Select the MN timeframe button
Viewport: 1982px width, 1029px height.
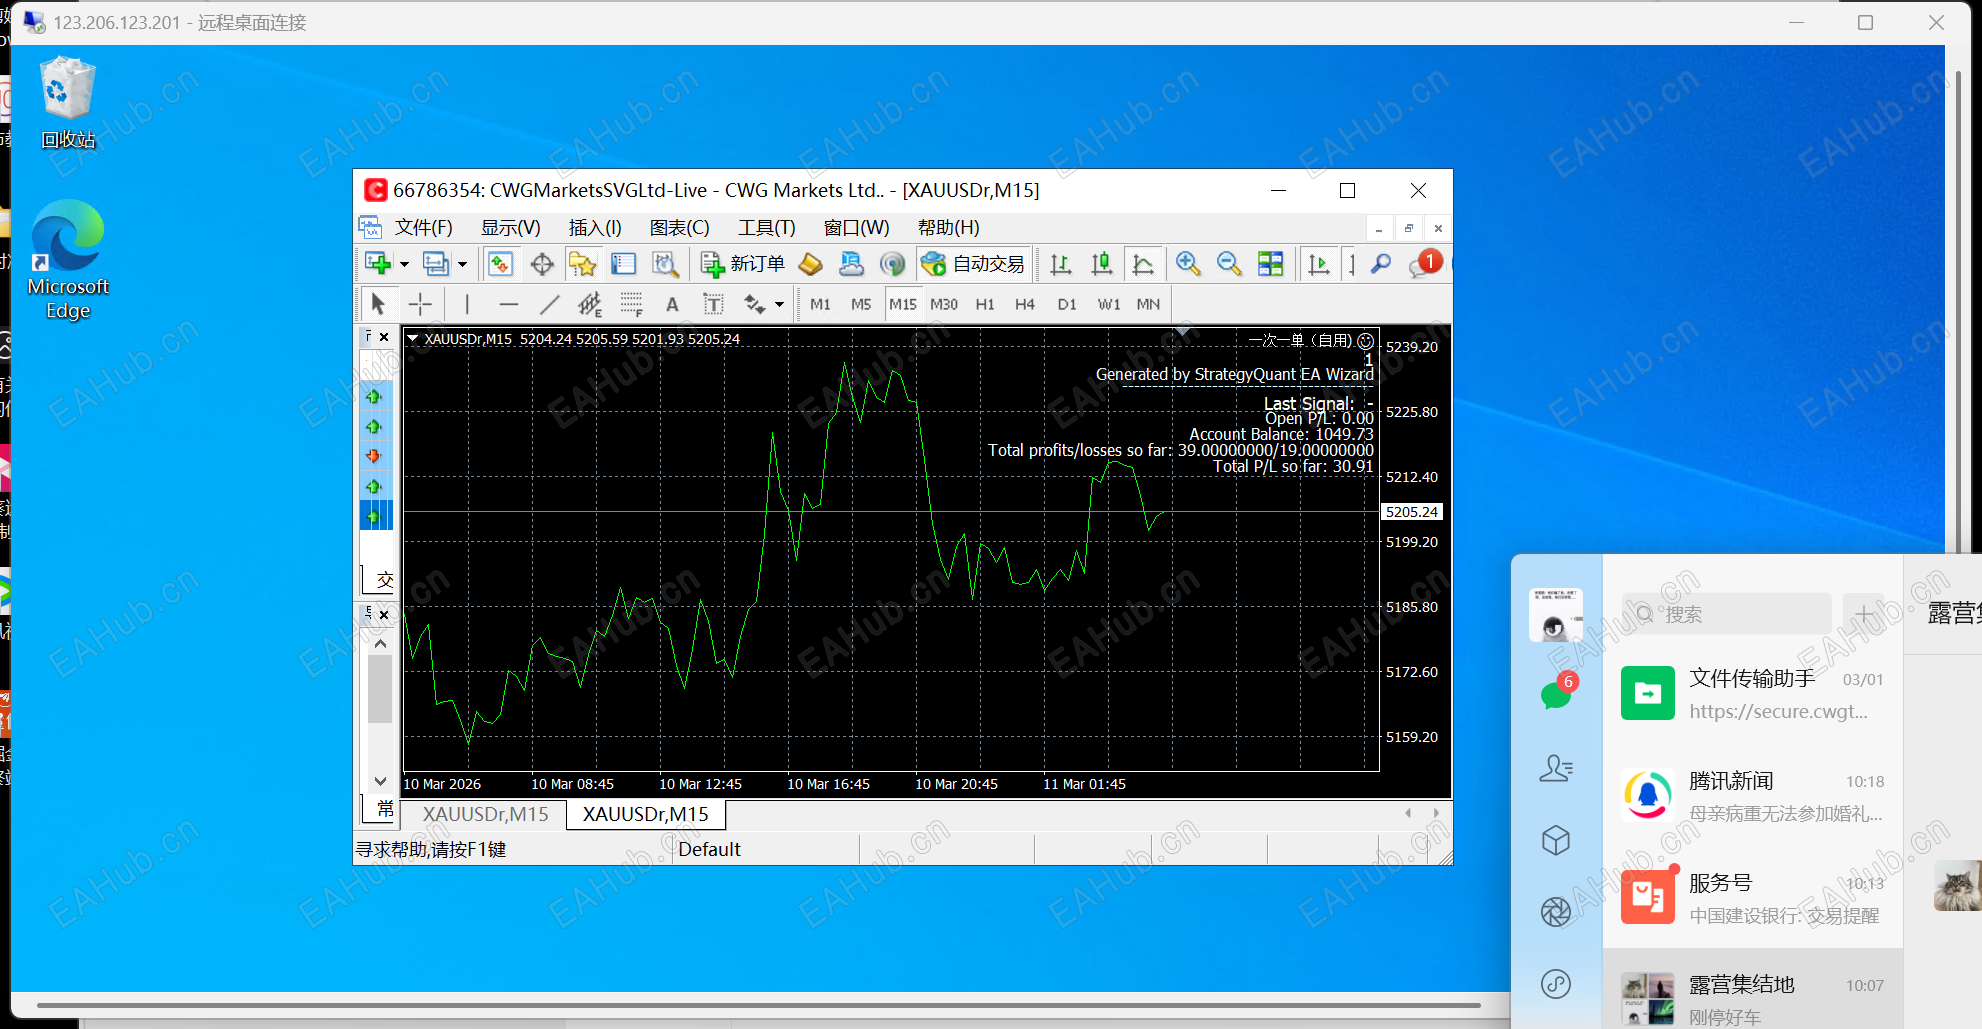pos(1148,304)
